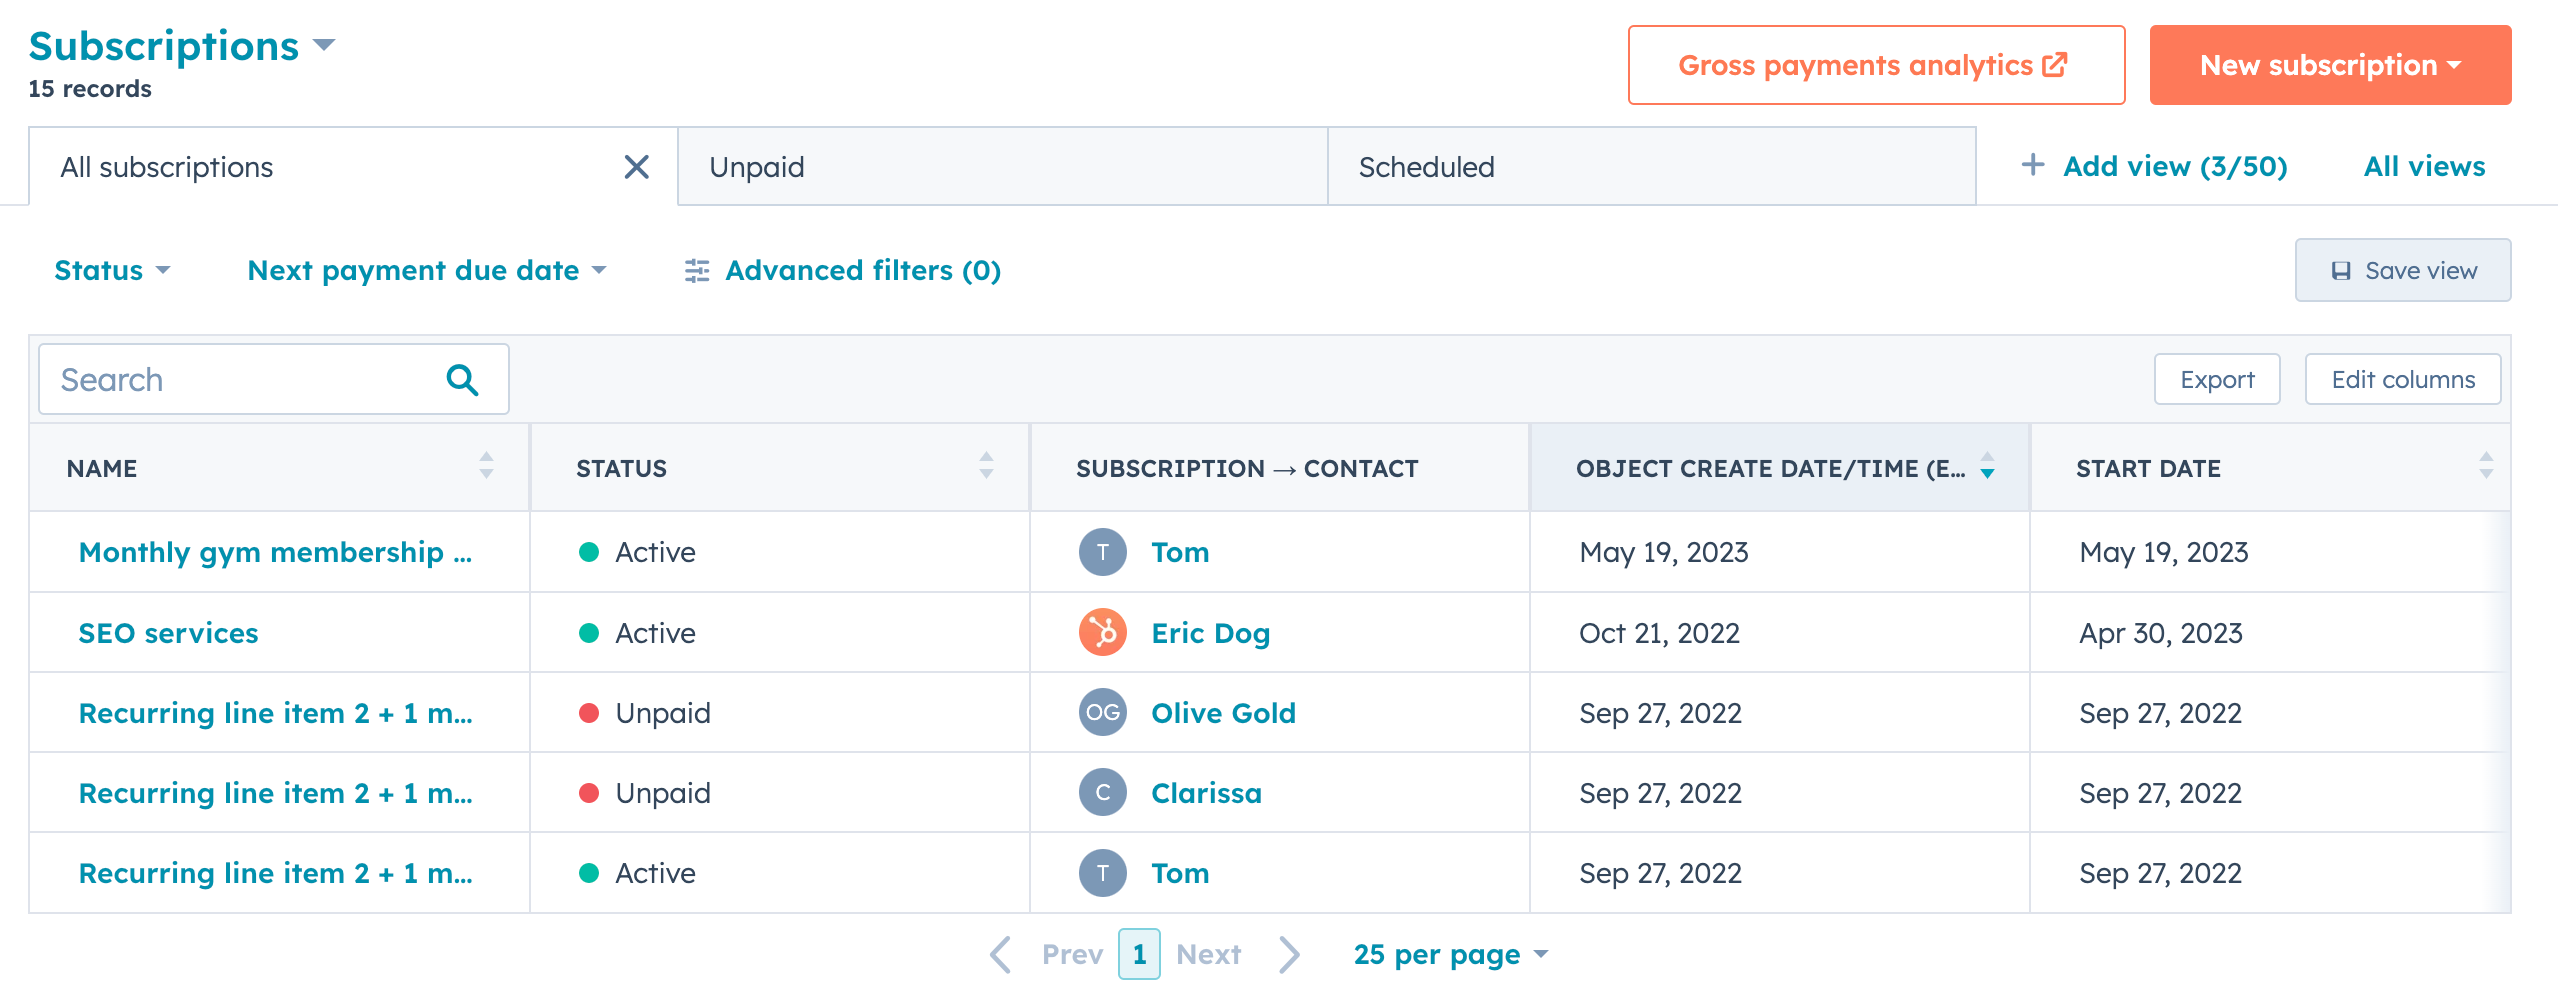Click the external link icon in Gross payments analytics

point(2053,64)
